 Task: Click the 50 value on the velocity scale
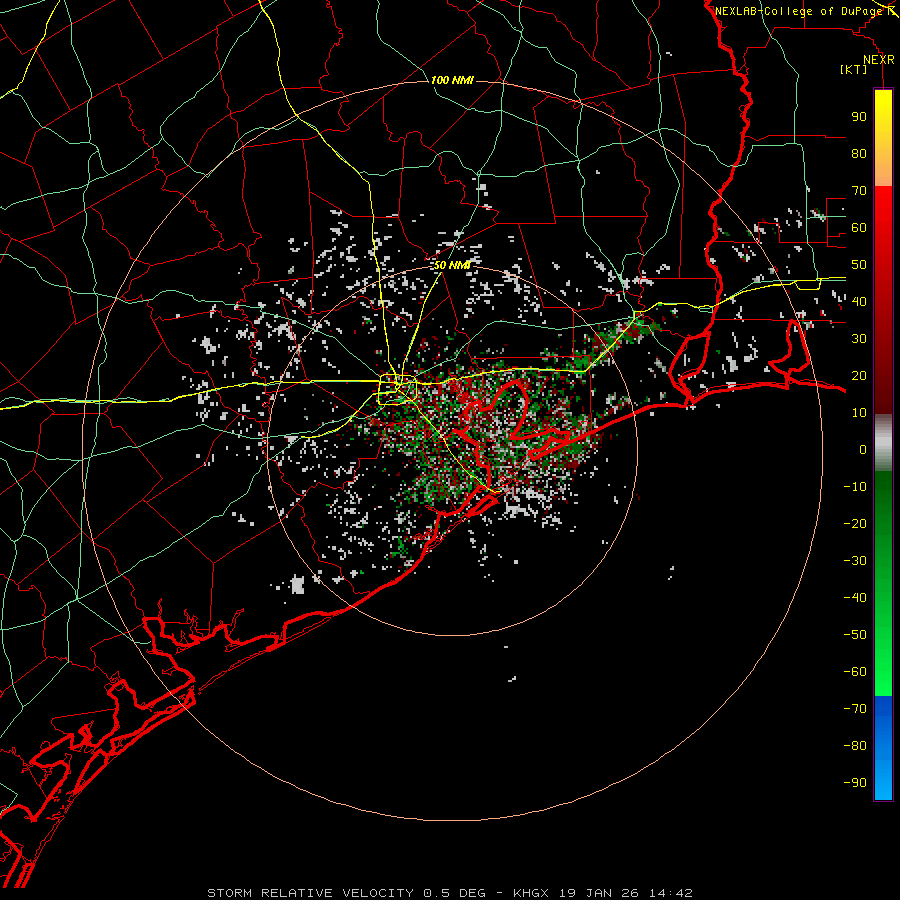point(859,265)
